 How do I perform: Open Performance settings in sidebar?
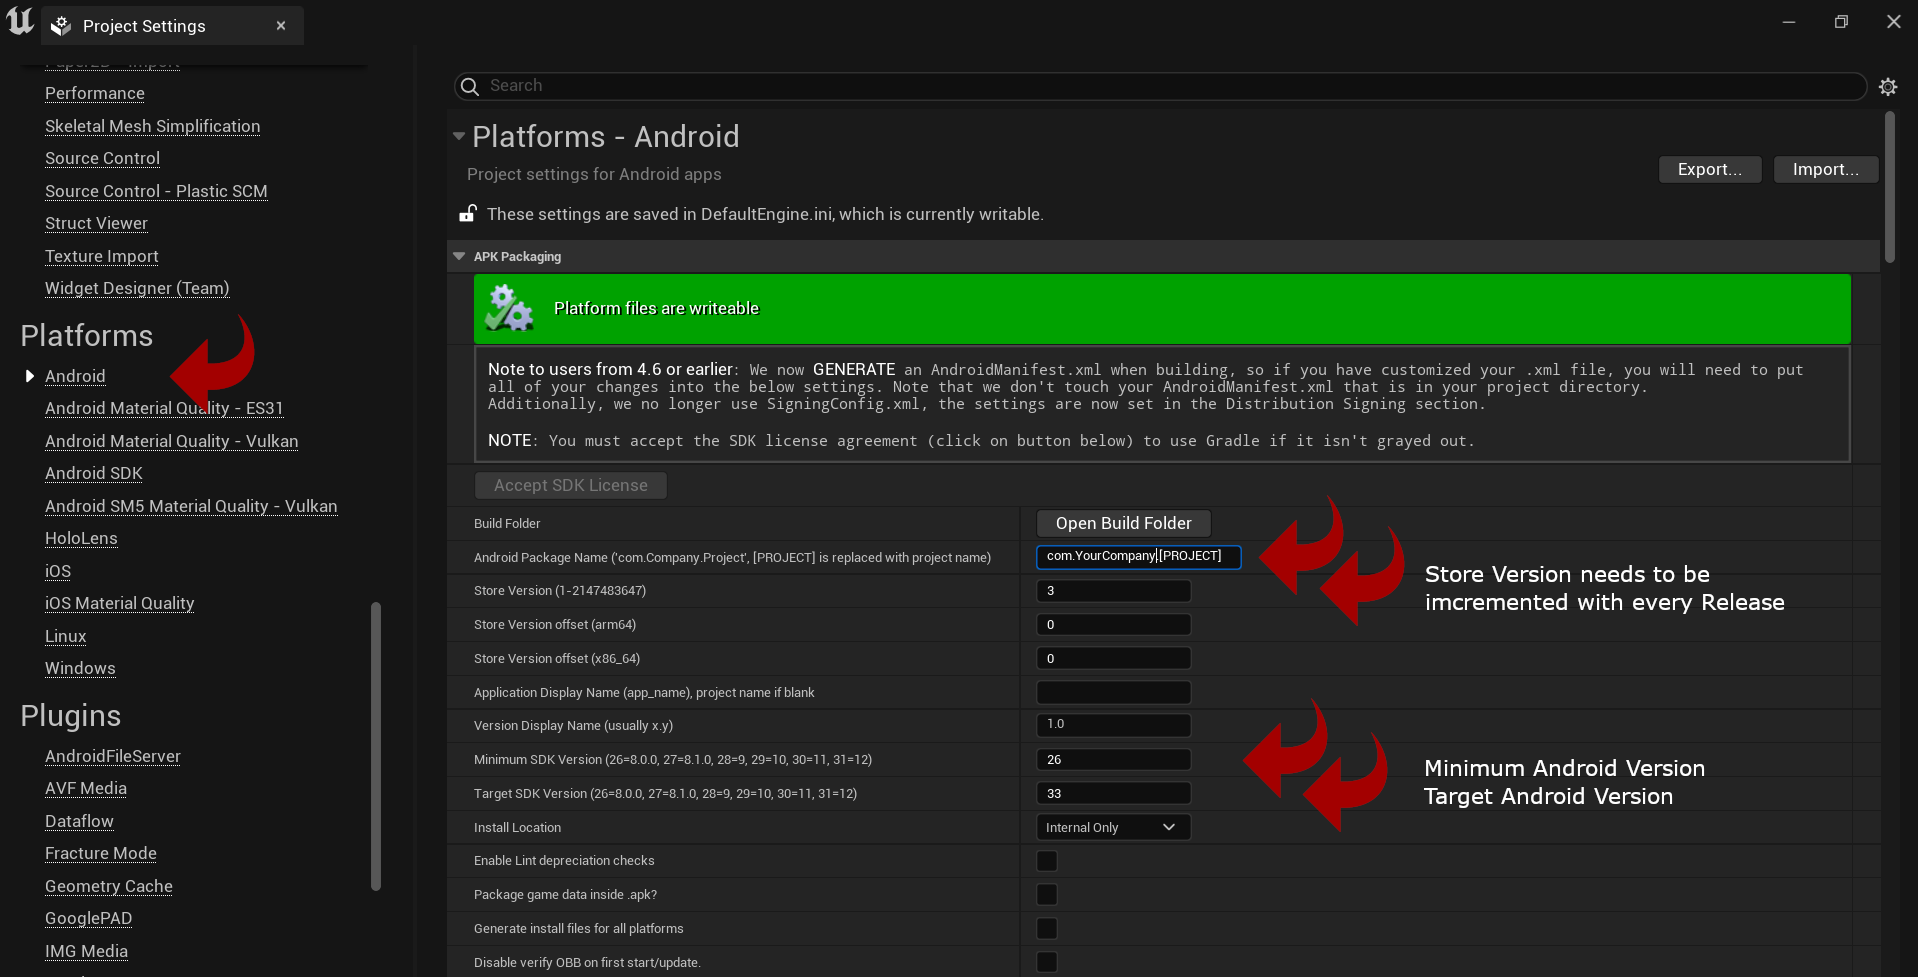[x=95, y=93]
